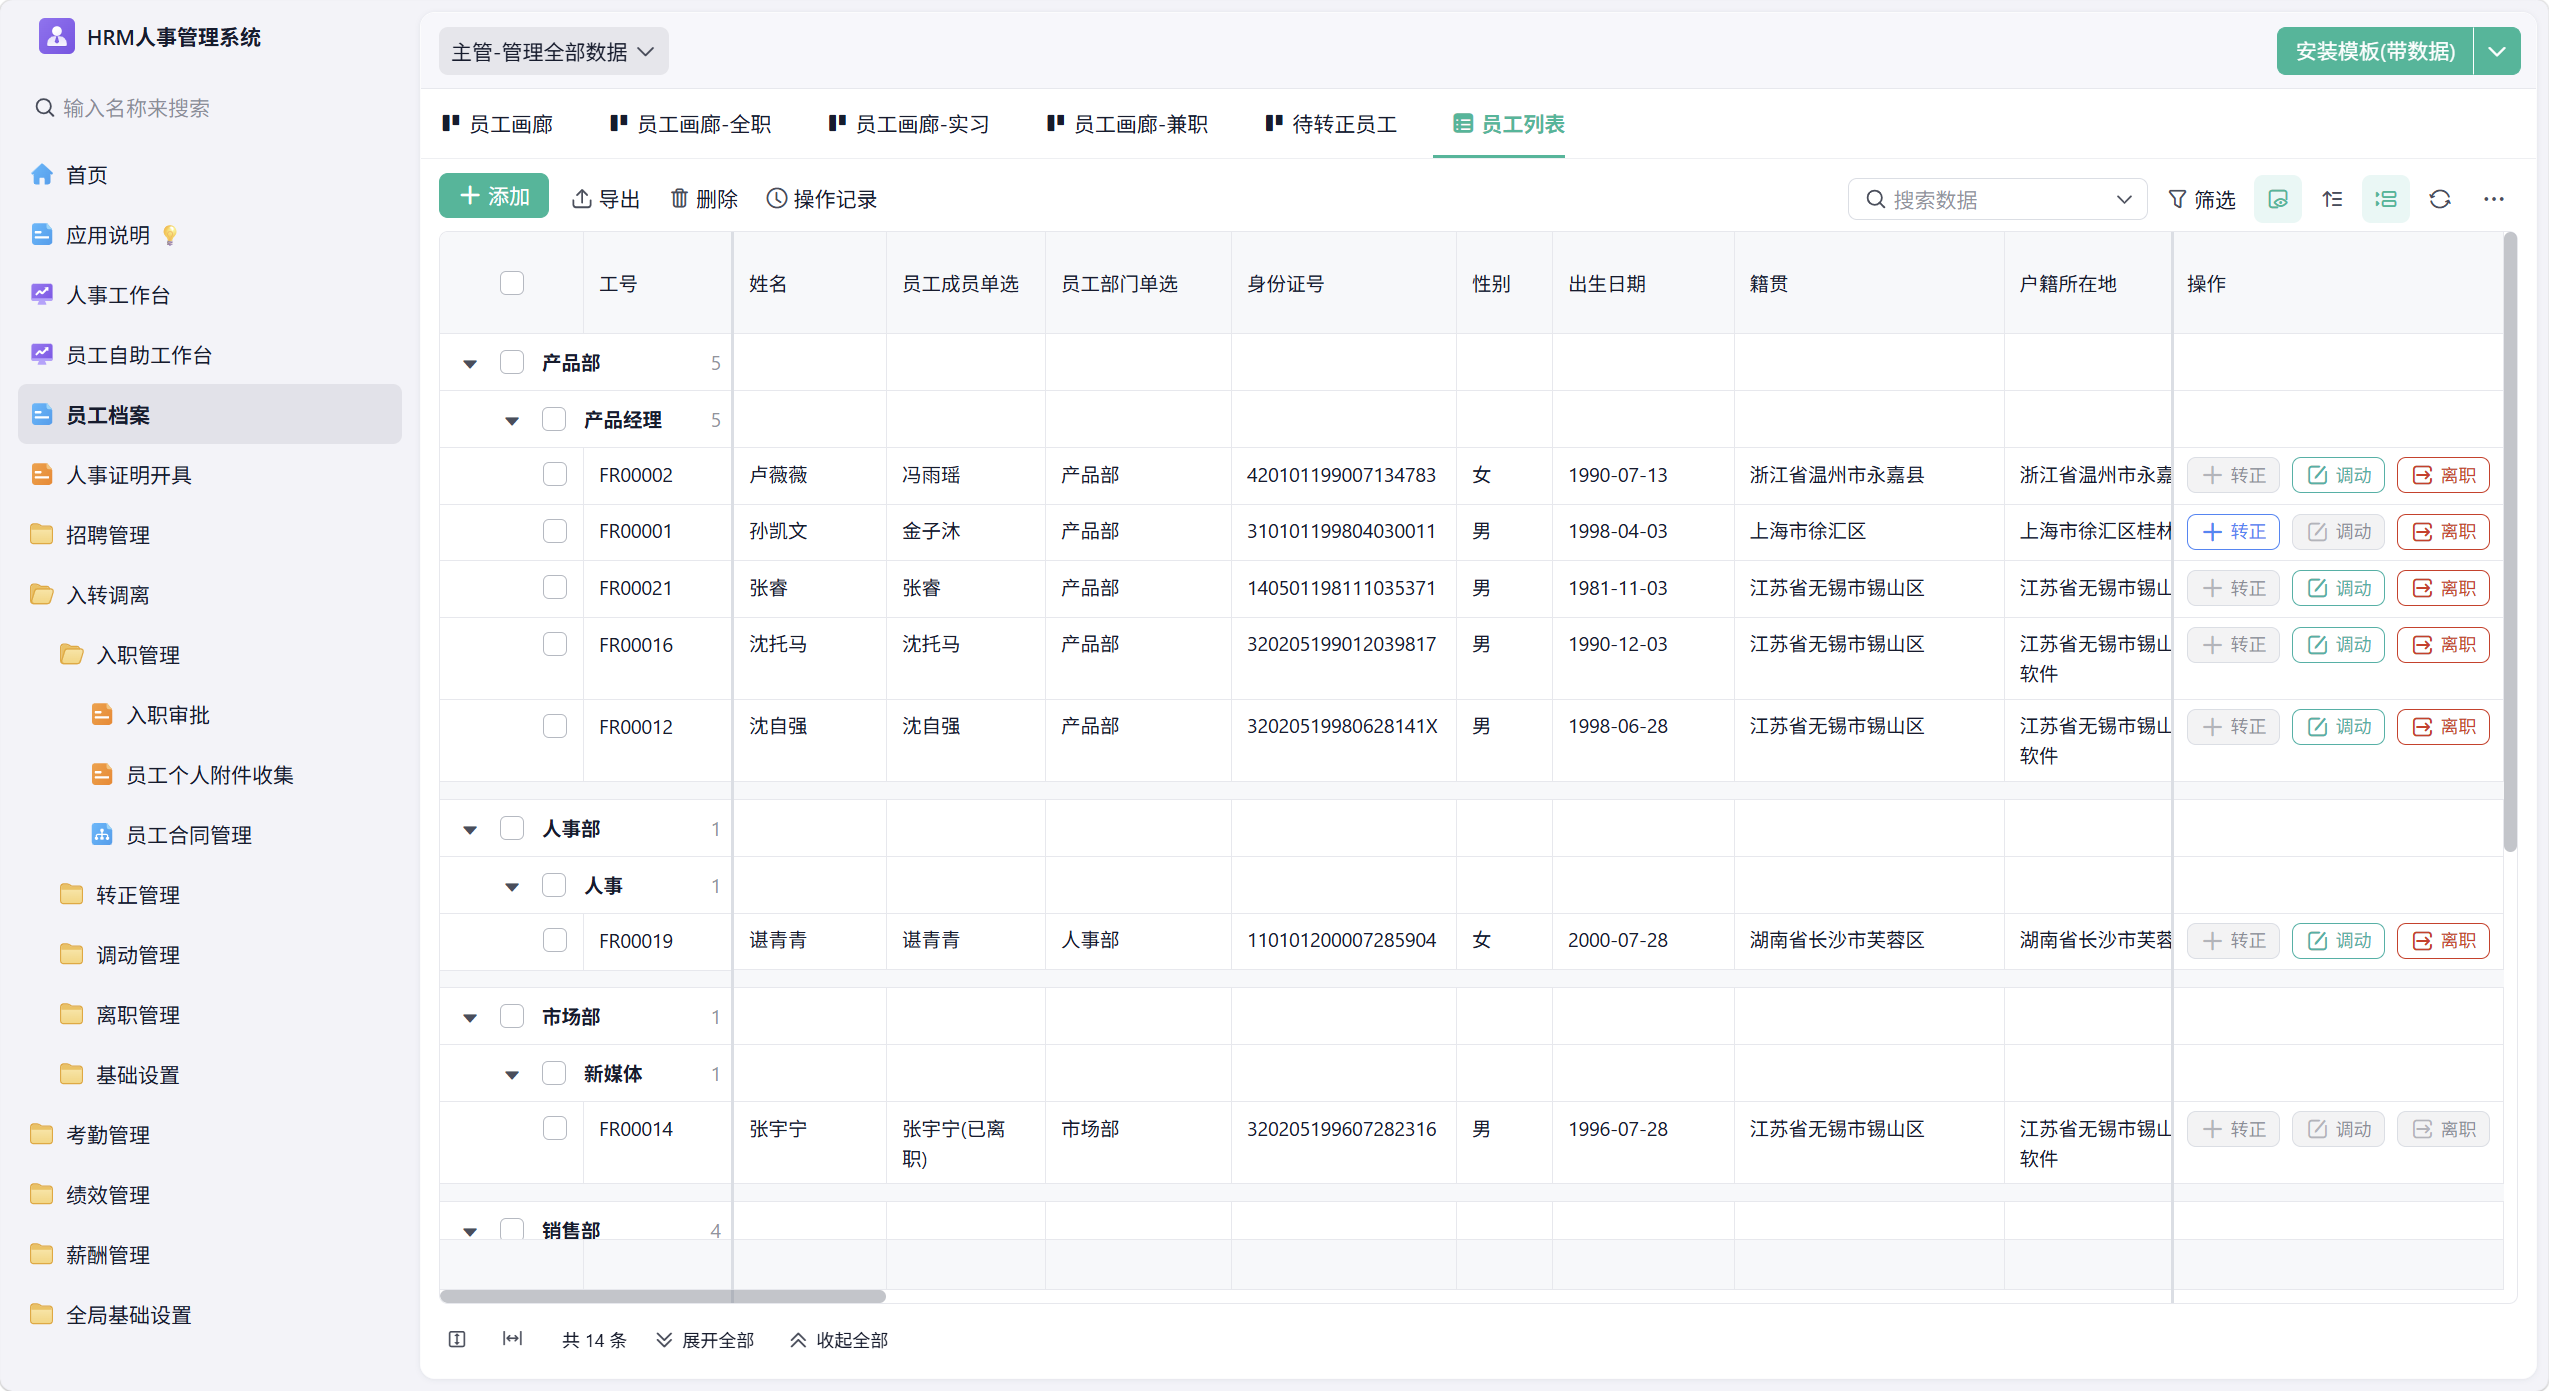Click the 考勤管理 folder icon
The width and height of the screenshot is (2549, 1391).
coord(42,1135)
